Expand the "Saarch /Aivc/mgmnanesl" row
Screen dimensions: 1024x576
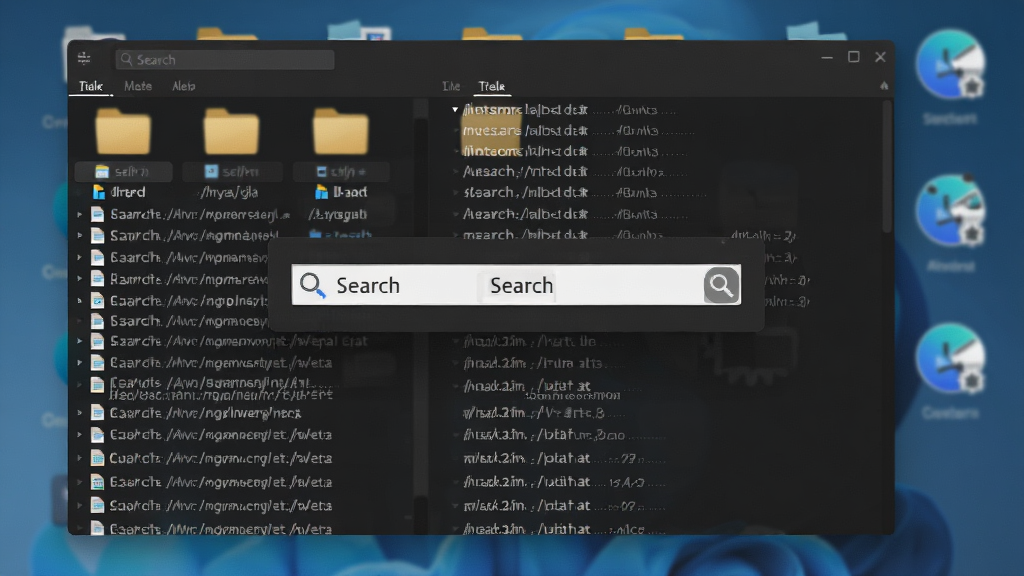pyautogui.click(x=80, y=235)
